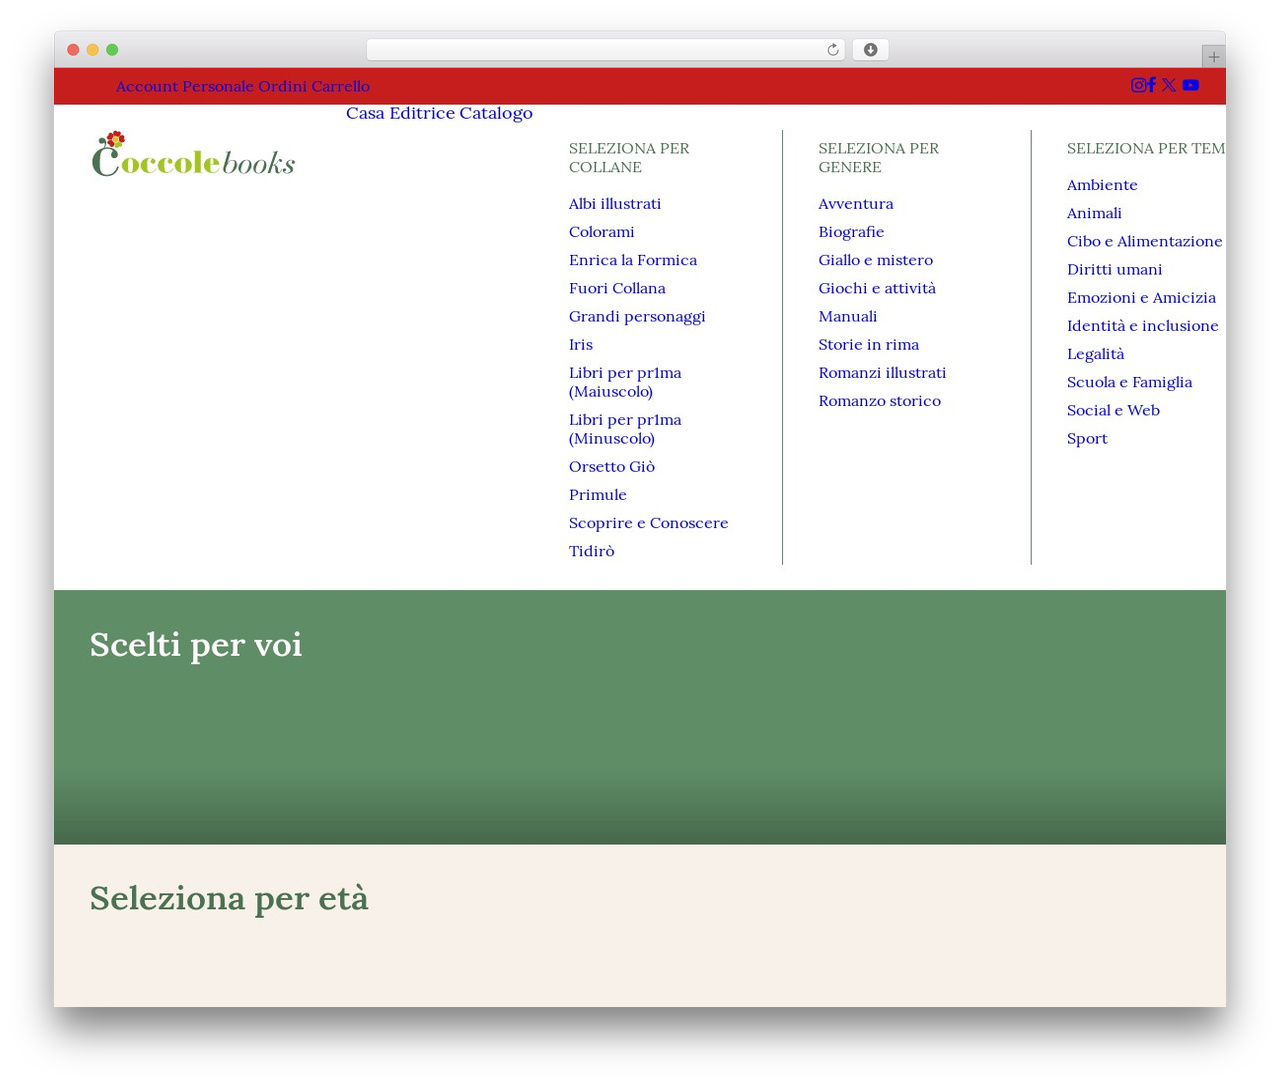
Task: Select Albi illustrati collana
Action: pos(615,204)
